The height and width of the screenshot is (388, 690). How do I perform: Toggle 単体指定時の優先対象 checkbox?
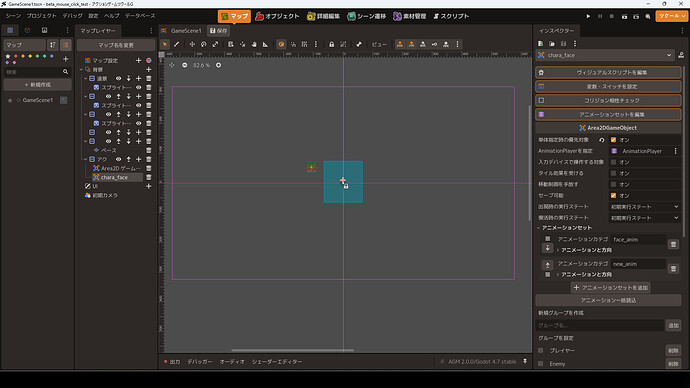(x=613, y=140)
